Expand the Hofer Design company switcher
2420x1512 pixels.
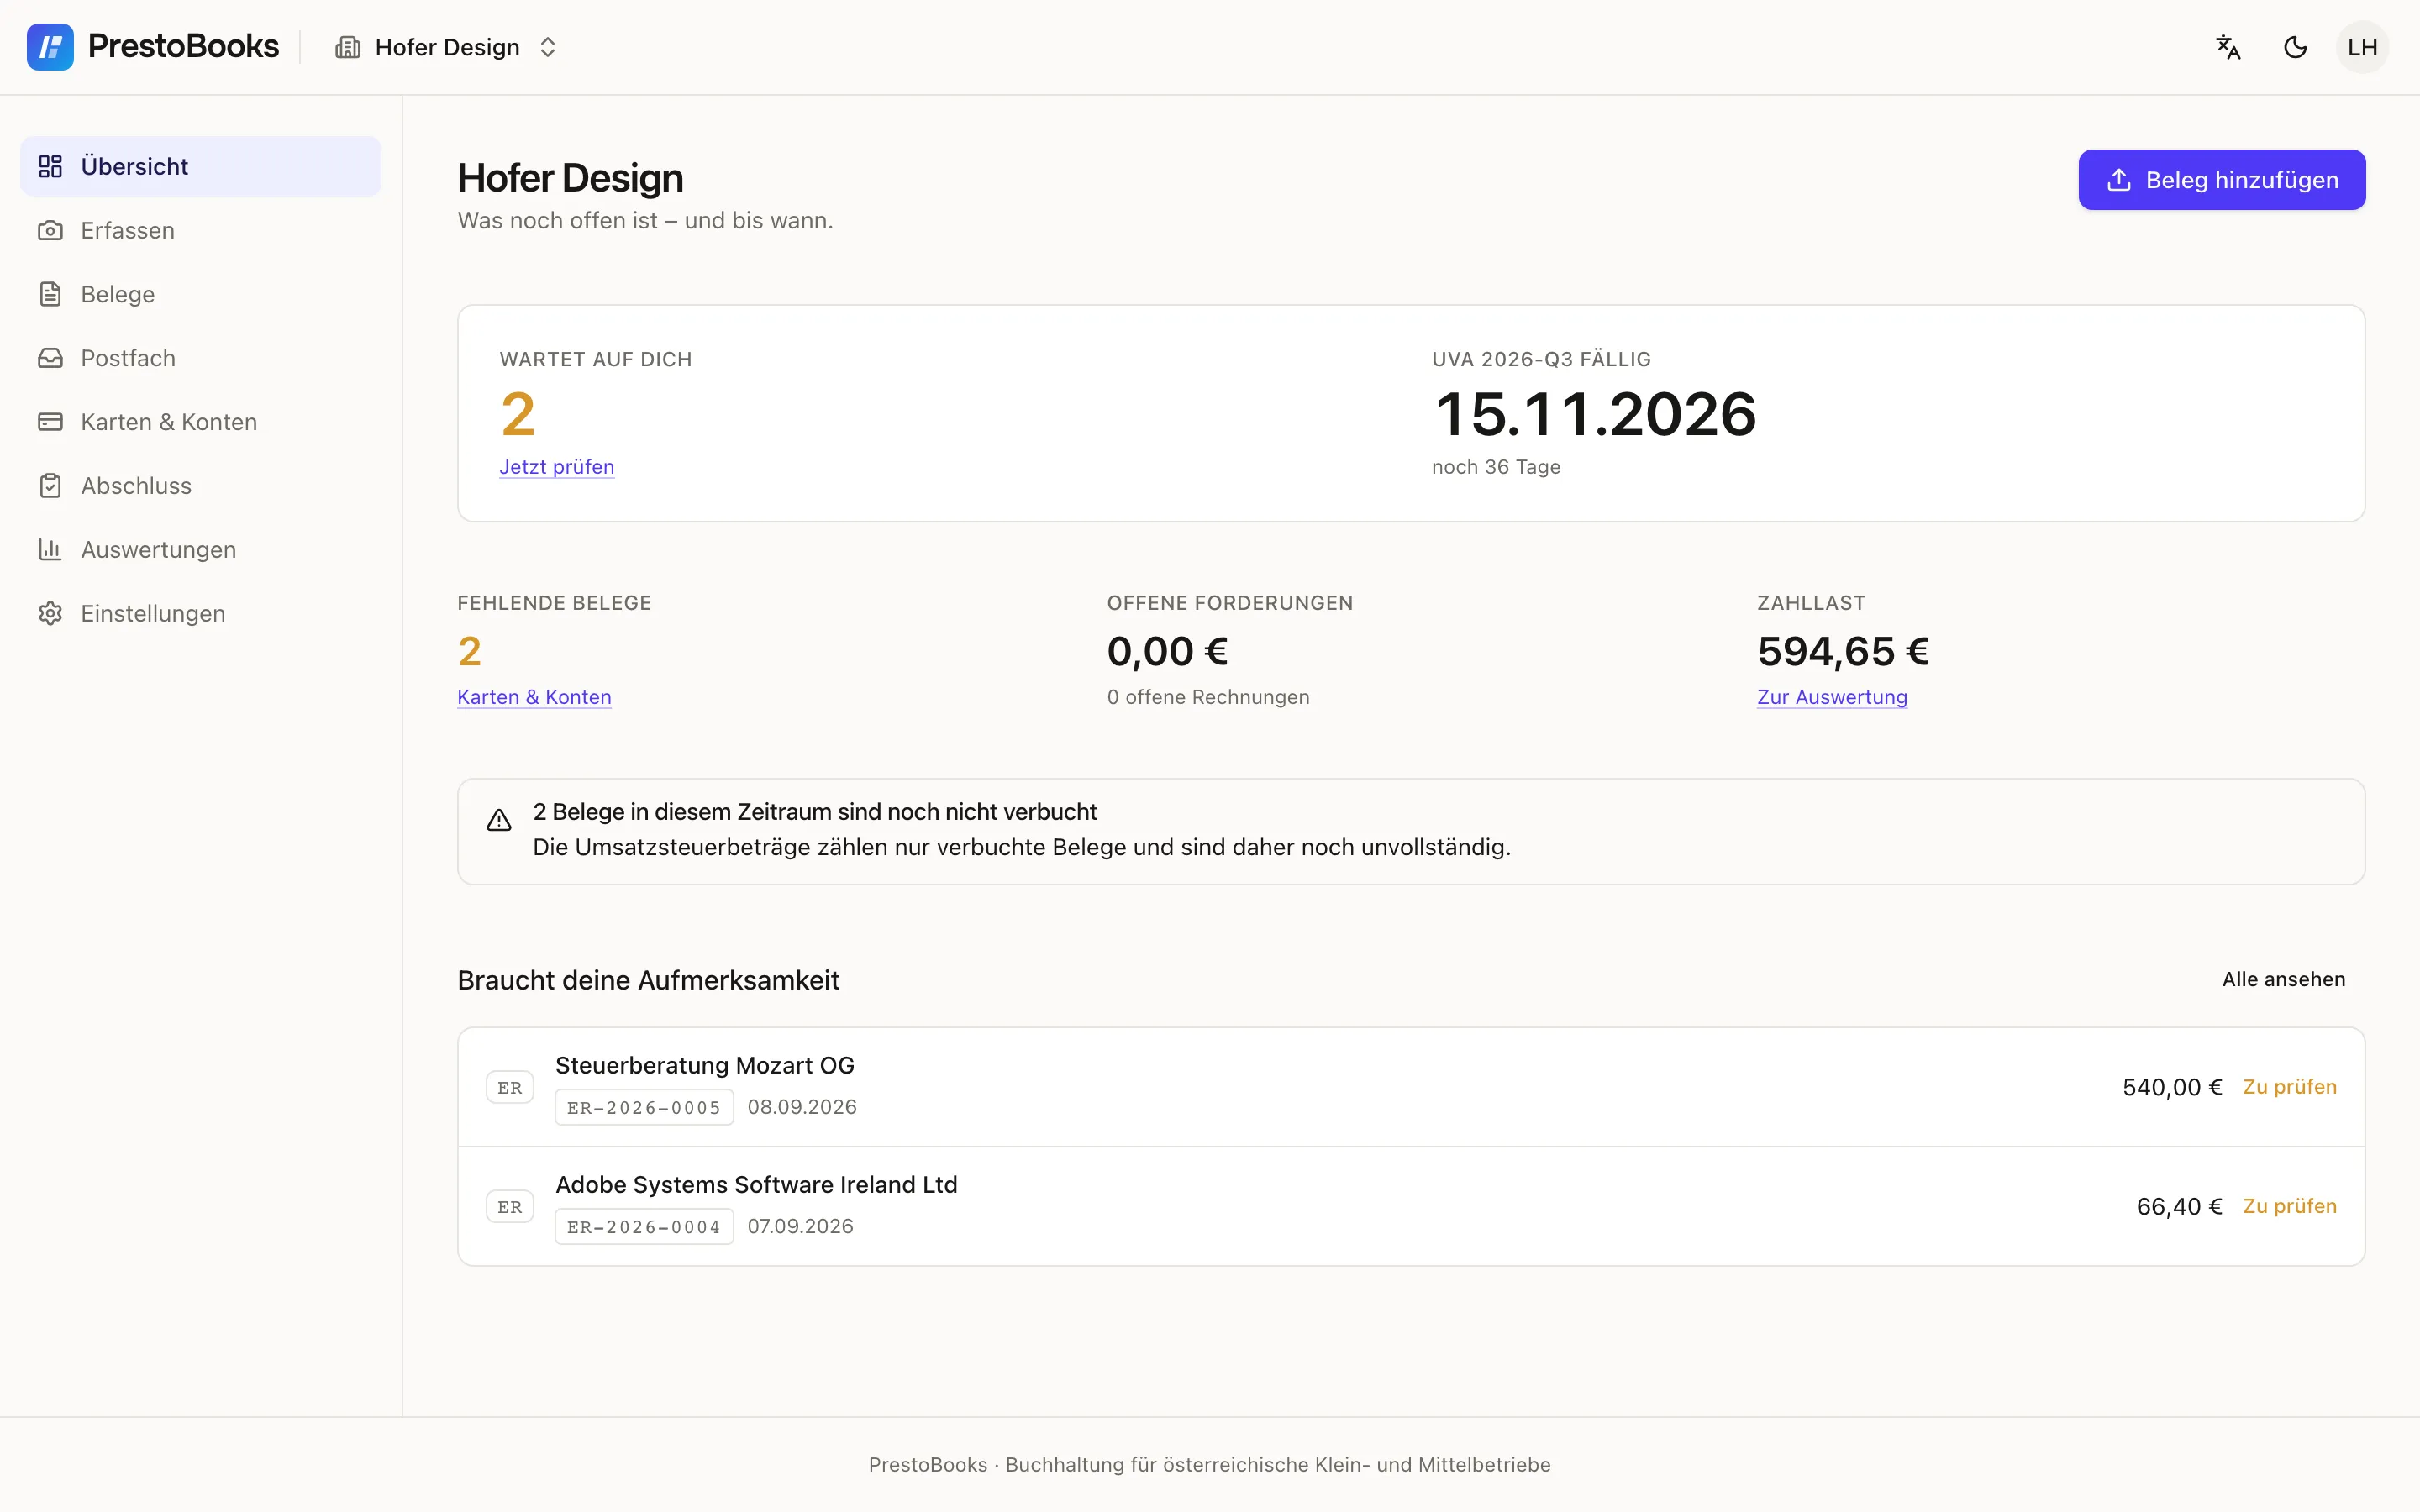coord(446,47)
